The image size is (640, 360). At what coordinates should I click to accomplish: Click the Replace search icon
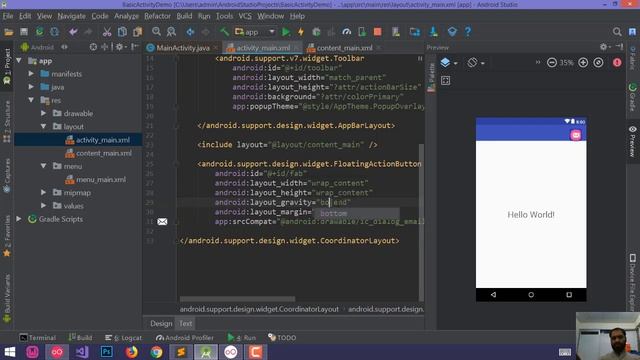tap(171, 32)
